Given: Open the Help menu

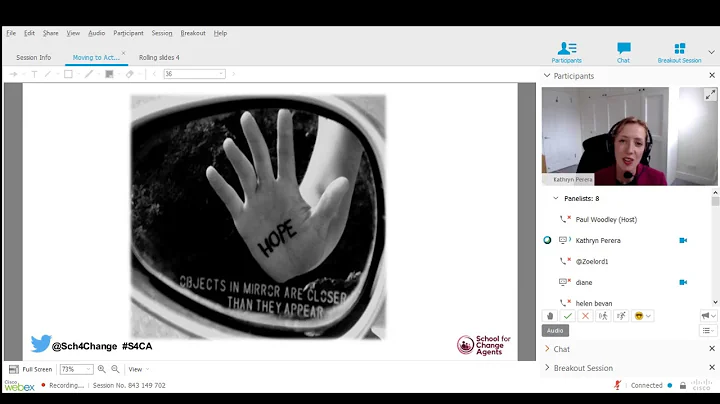Looking at the screenshot, I should pyautogui.click(x=220, y=33).
